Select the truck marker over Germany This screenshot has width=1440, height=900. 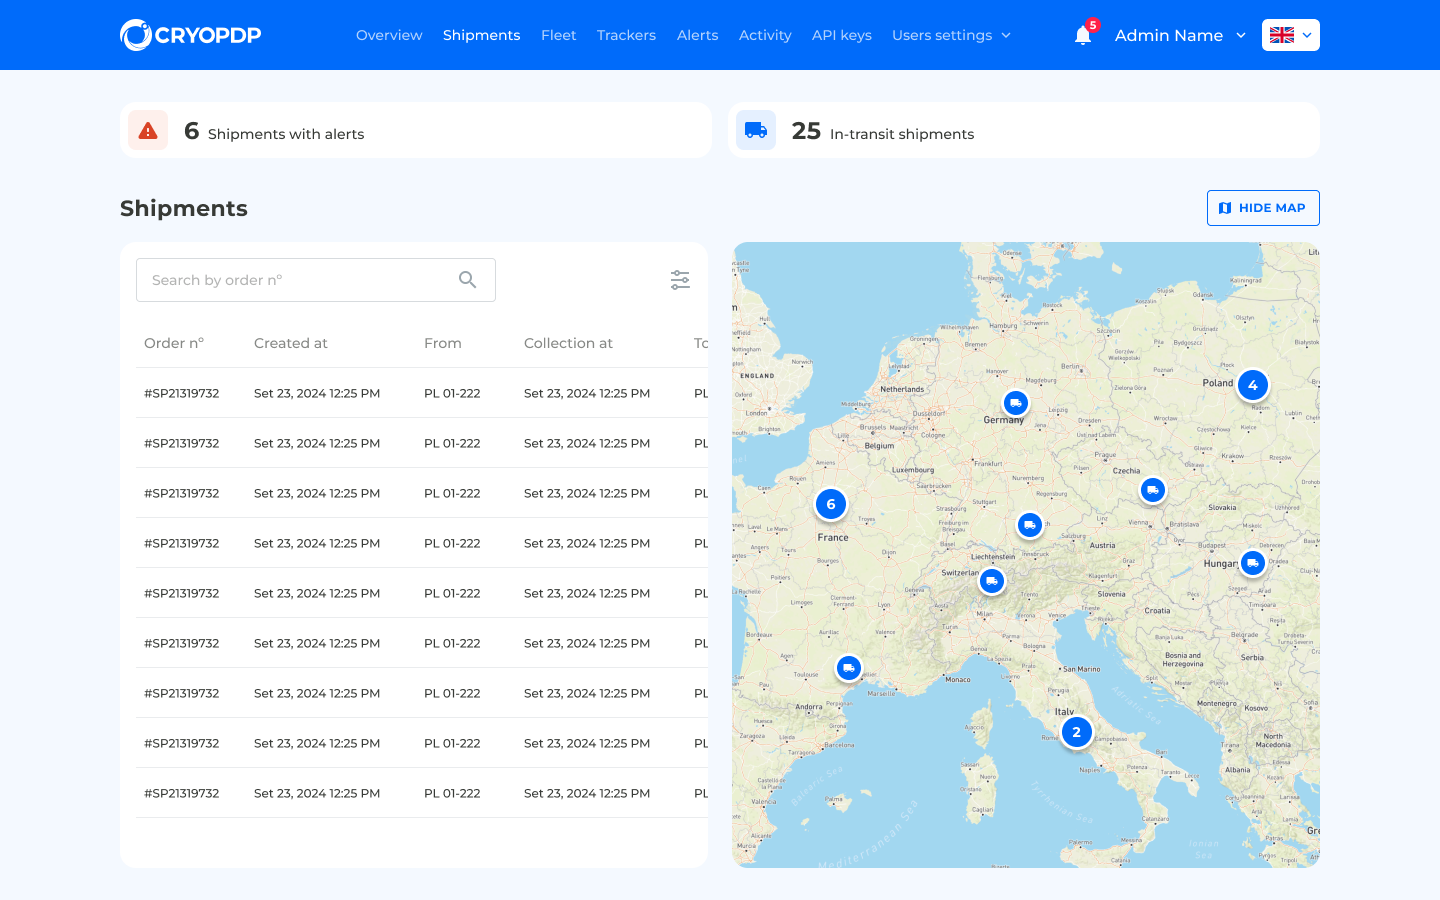point(1016,403)
